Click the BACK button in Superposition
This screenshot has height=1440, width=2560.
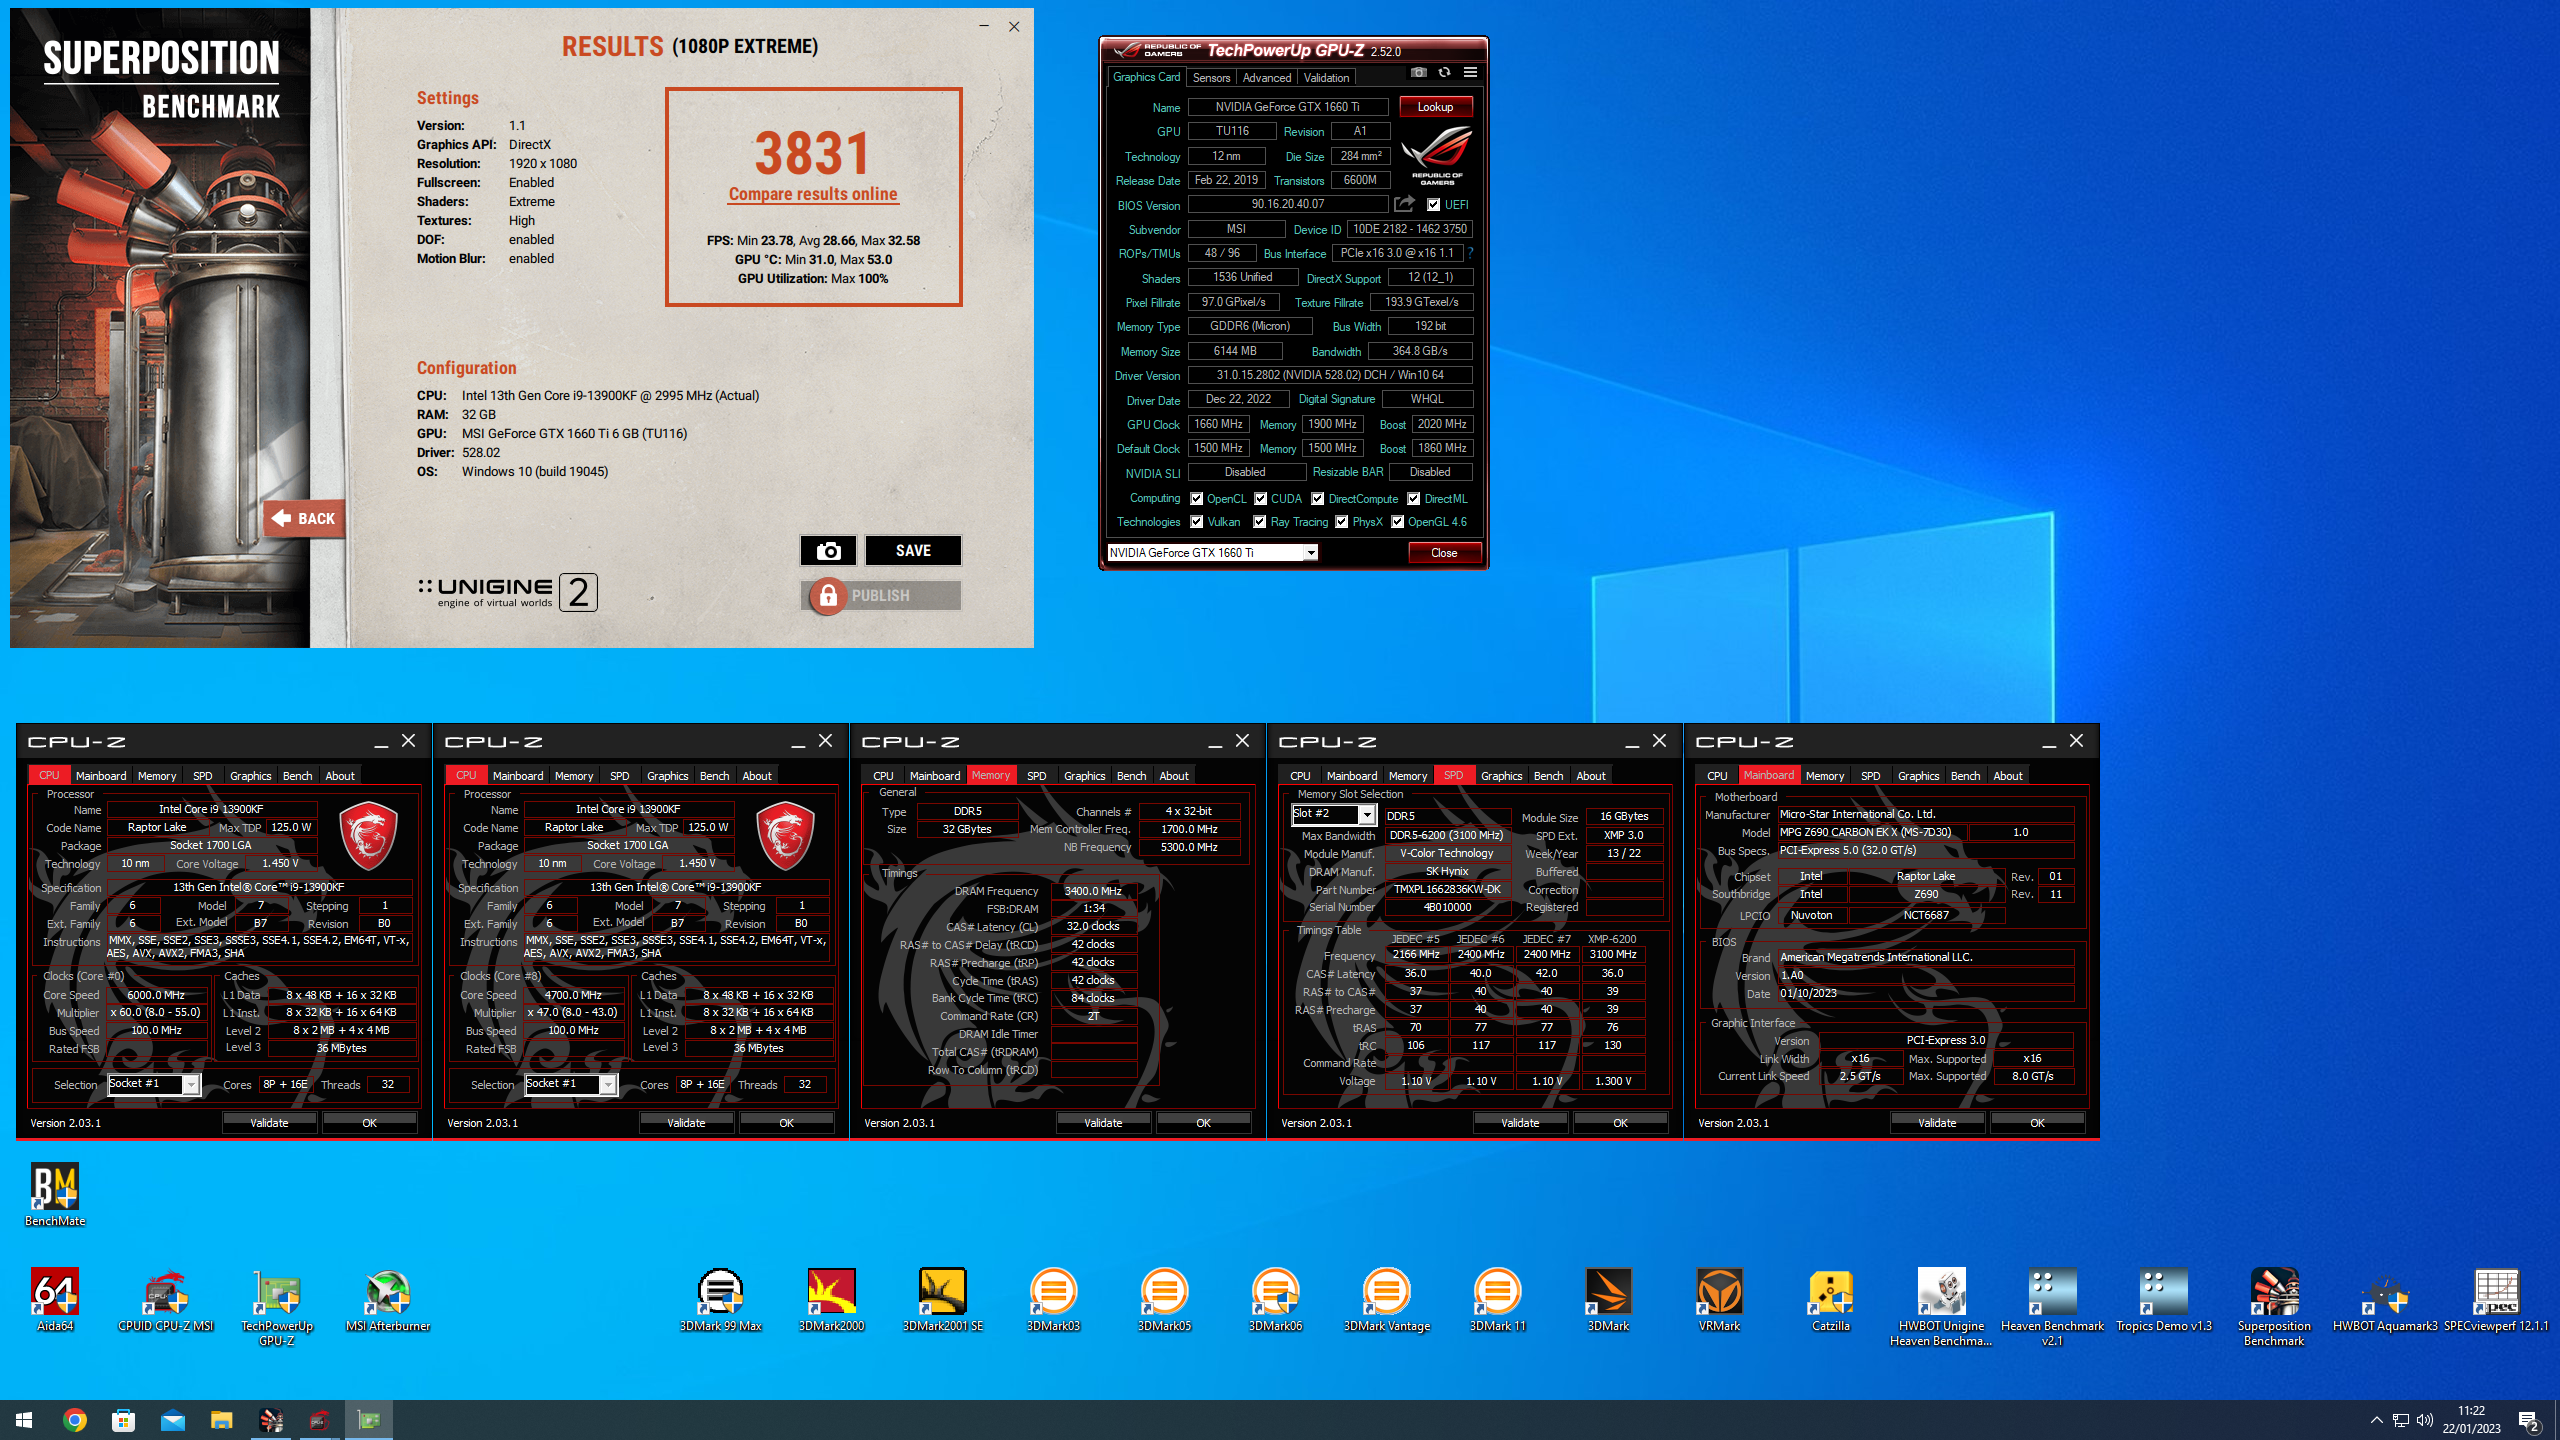(304, 518)
